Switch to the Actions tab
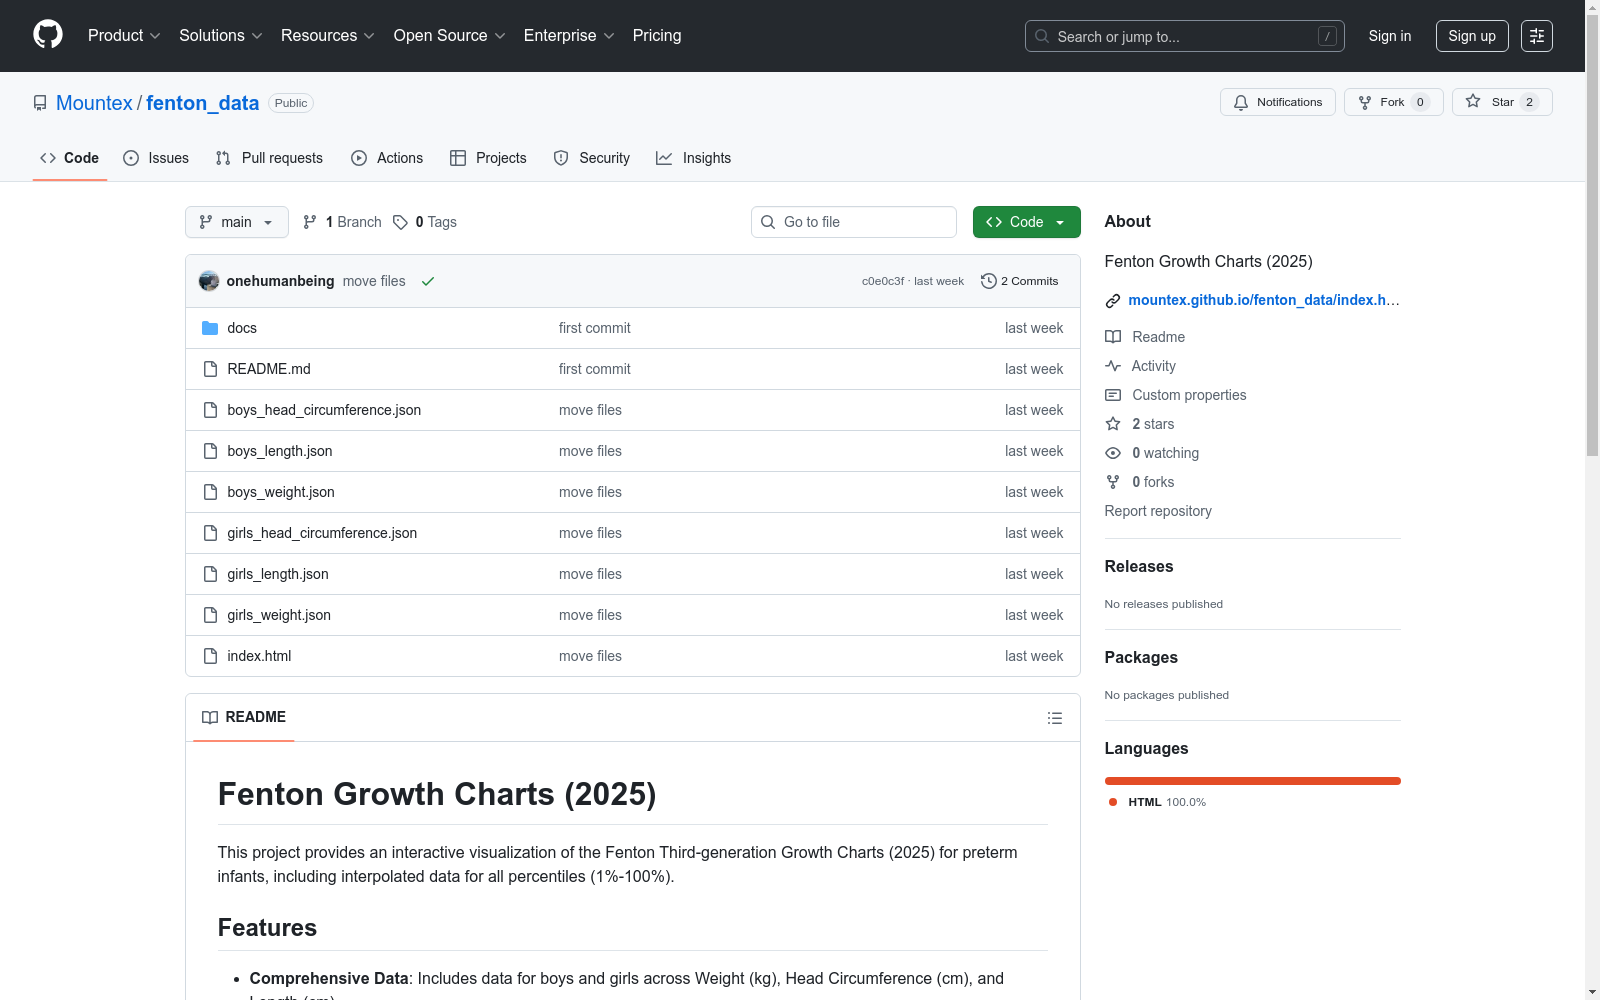Viewport: 1600px width, 1000px height. [387, 158]
